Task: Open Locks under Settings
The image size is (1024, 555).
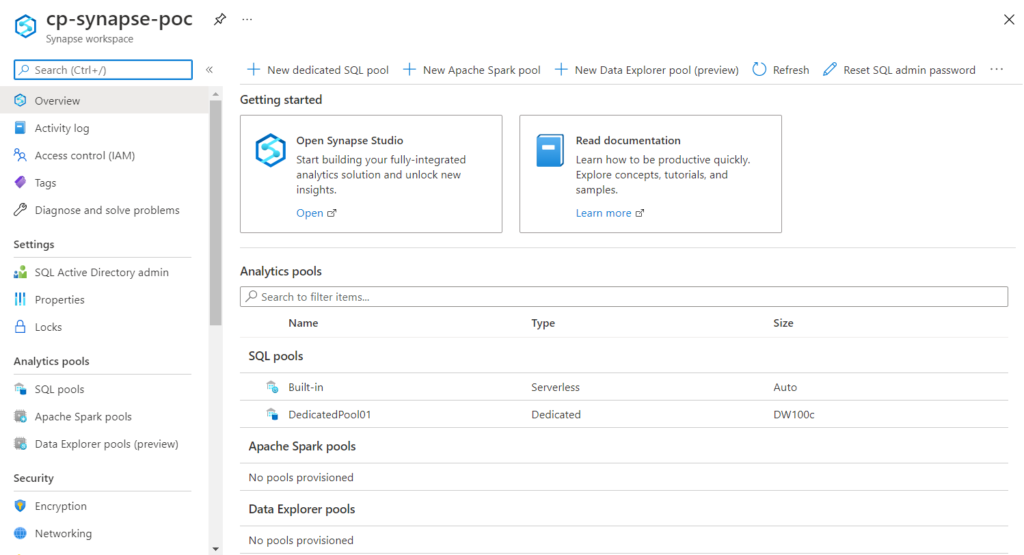Action: pos(48,327)
